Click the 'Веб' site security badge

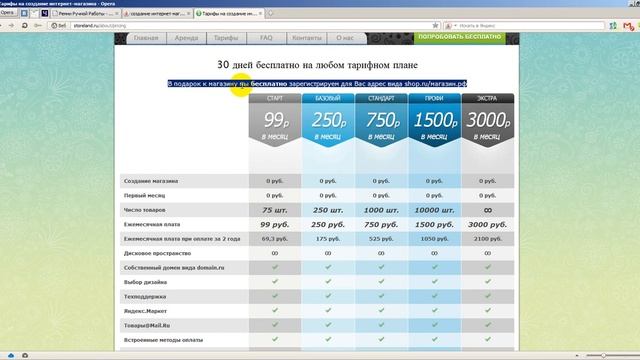point(58,25)
